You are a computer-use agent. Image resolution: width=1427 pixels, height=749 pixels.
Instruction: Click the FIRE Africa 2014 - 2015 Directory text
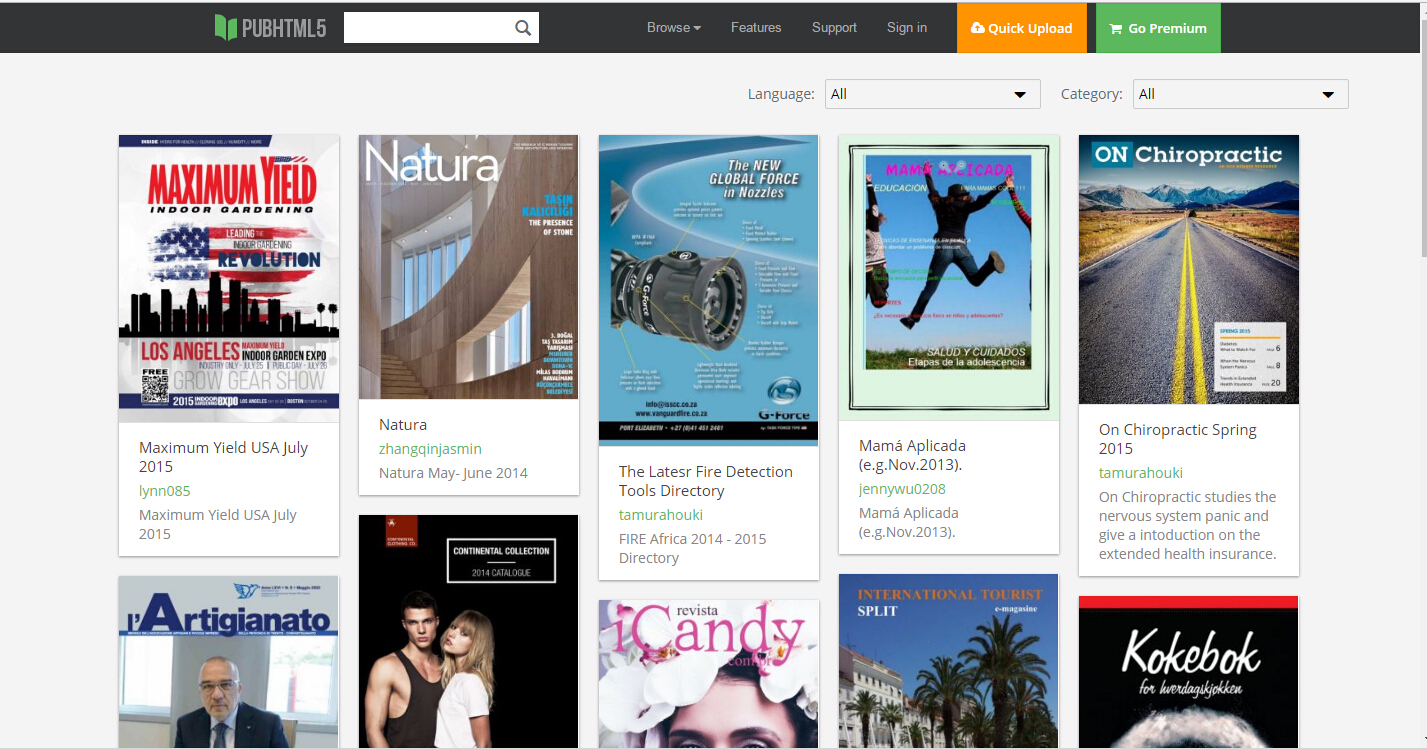[x=693, y=548]
